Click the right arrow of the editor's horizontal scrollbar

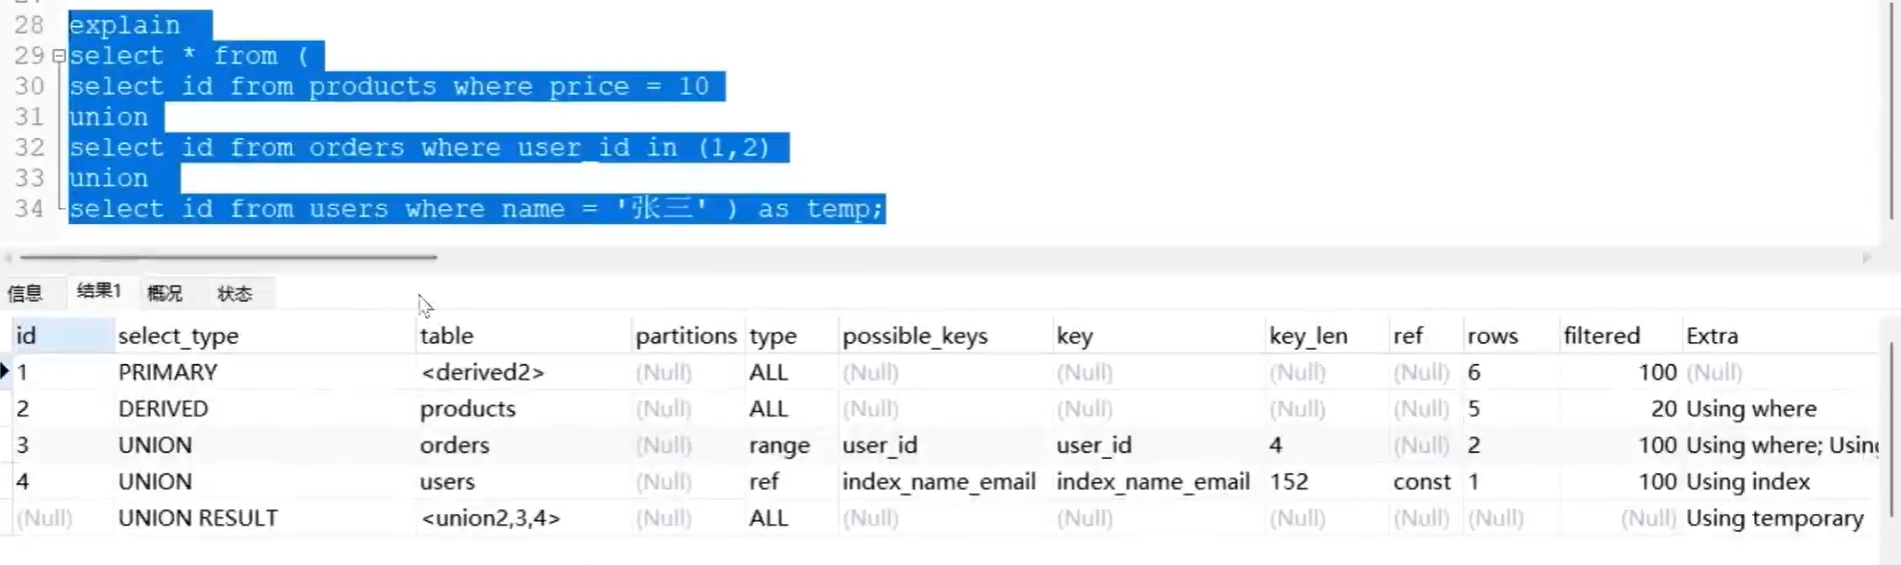point(1866,258)
